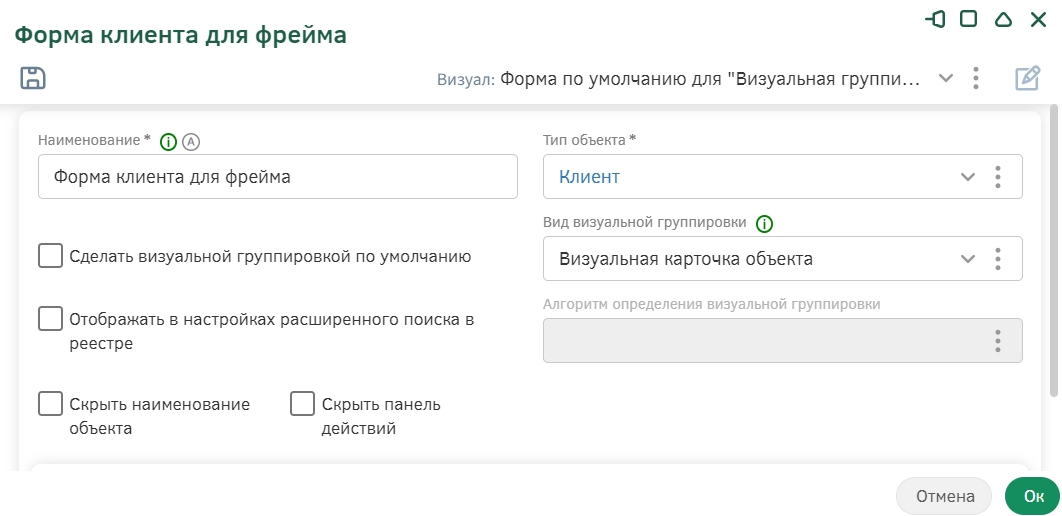Click the Отмена button
1062x516 pixels.
click(x=944, y=496)
